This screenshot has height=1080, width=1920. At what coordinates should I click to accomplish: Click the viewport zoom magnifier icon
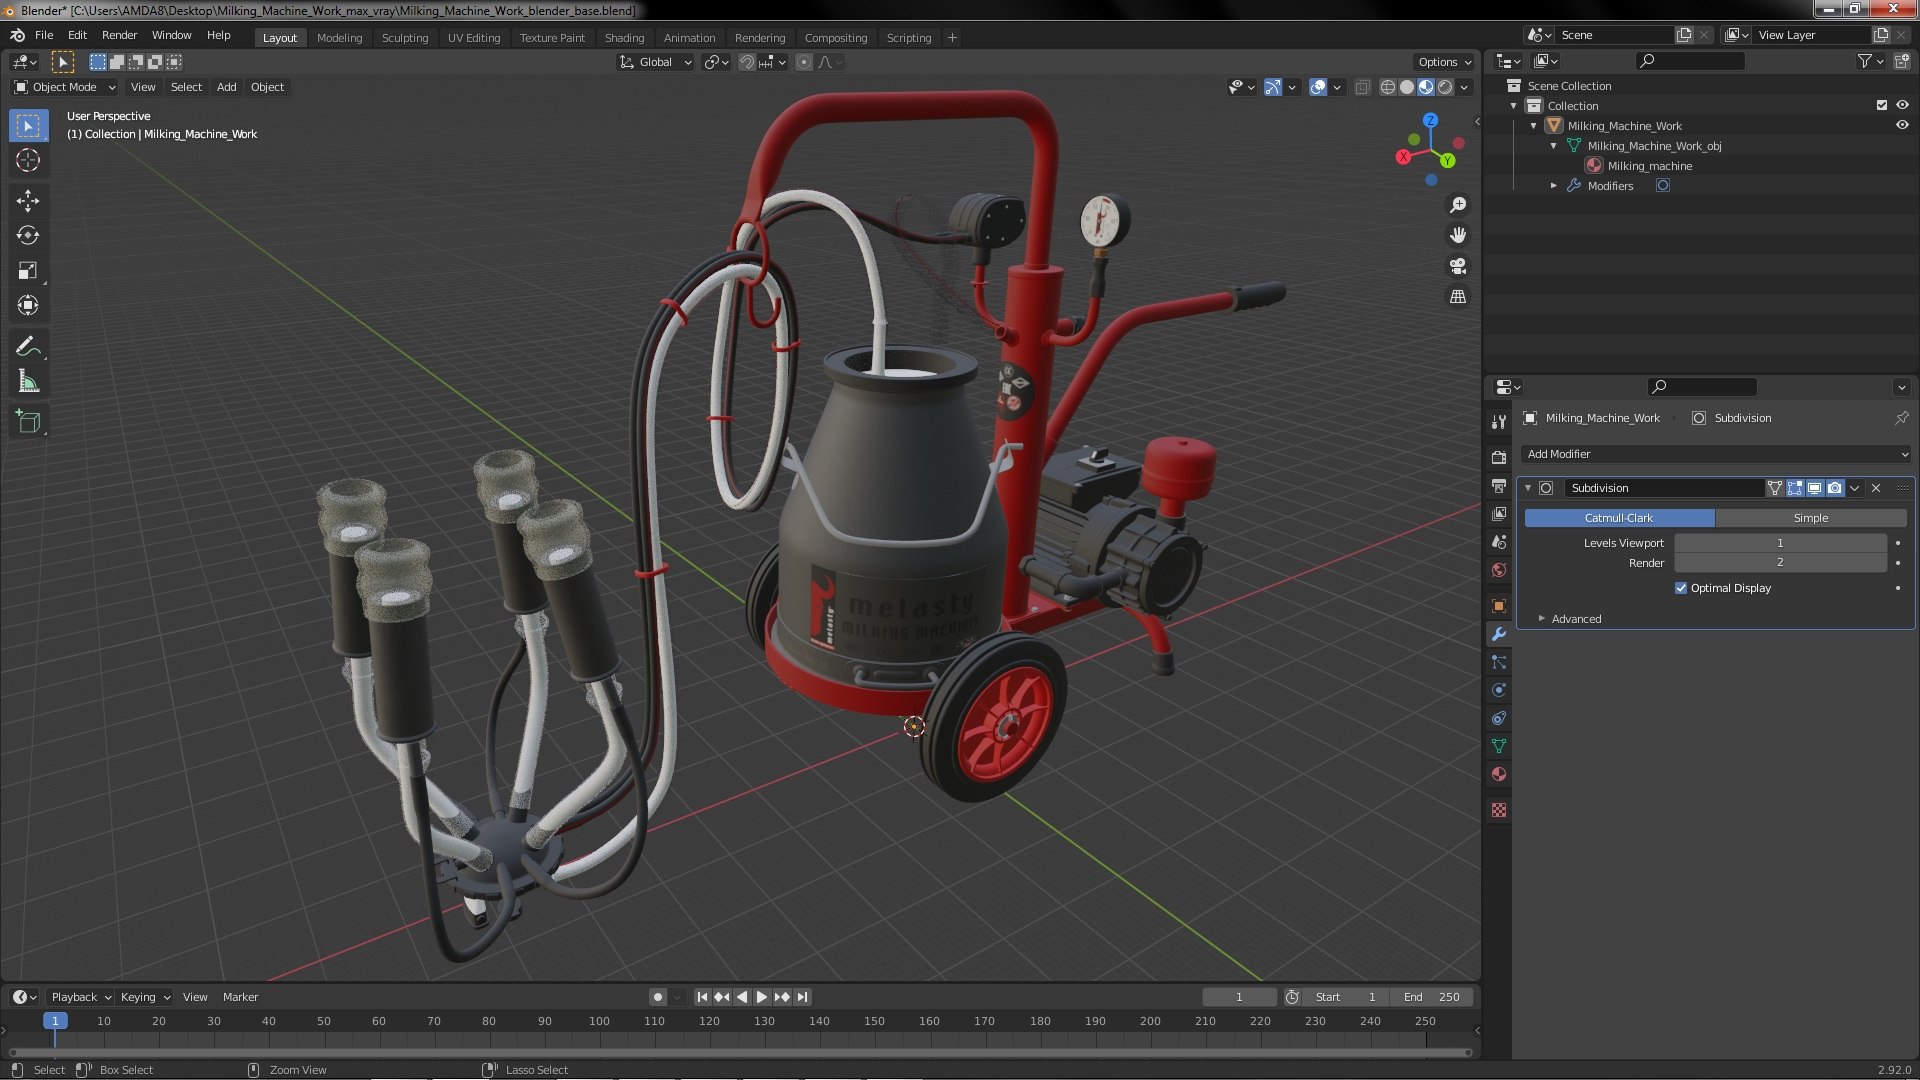point(1458,205)
